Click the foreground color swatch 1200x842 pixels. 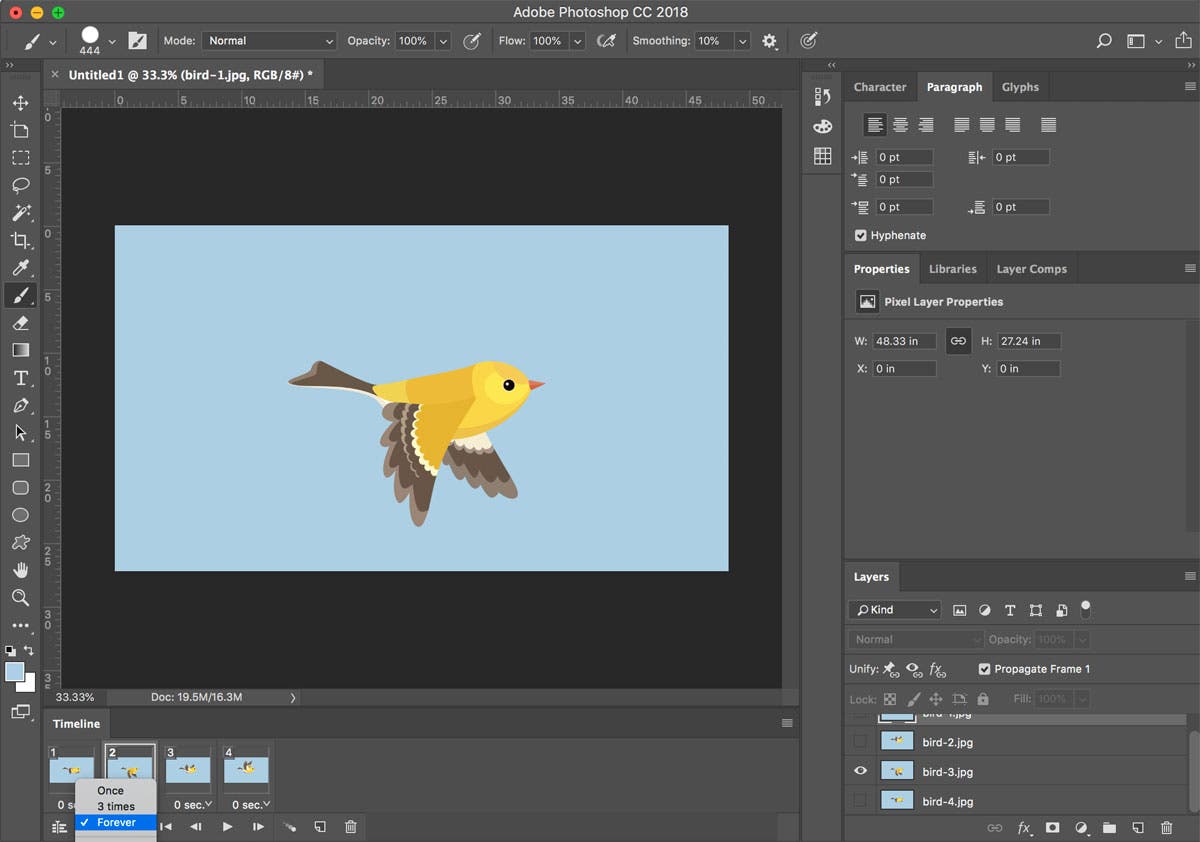[x=15, y=672]
